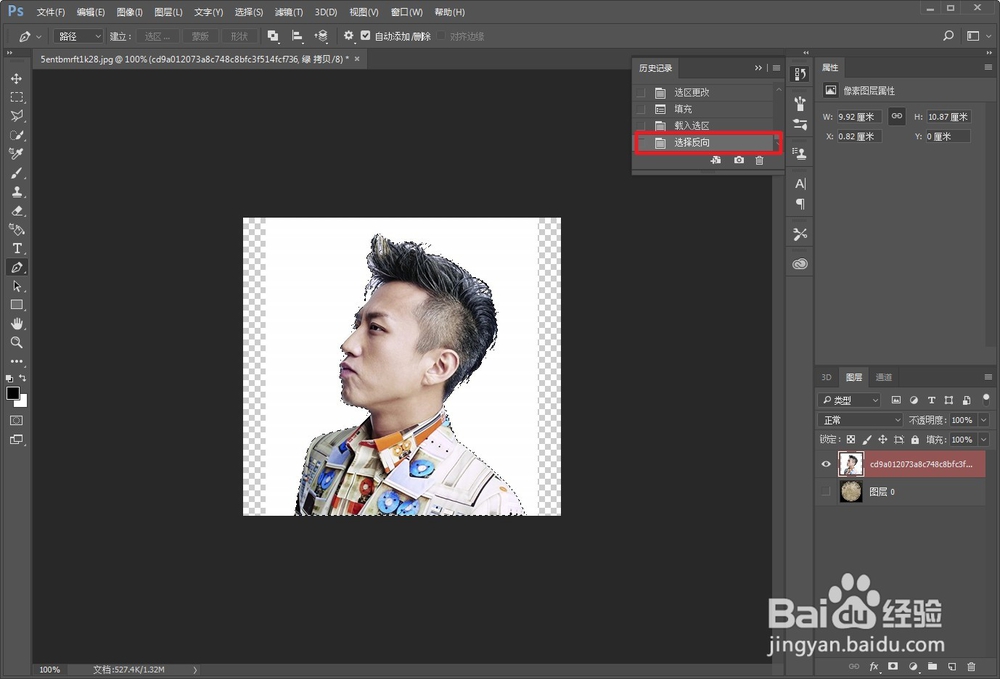This screenshot has height=679, width=1000.
Task: Open the opacity 不透明度 dropdown arrow
Action: click(983, 420)
